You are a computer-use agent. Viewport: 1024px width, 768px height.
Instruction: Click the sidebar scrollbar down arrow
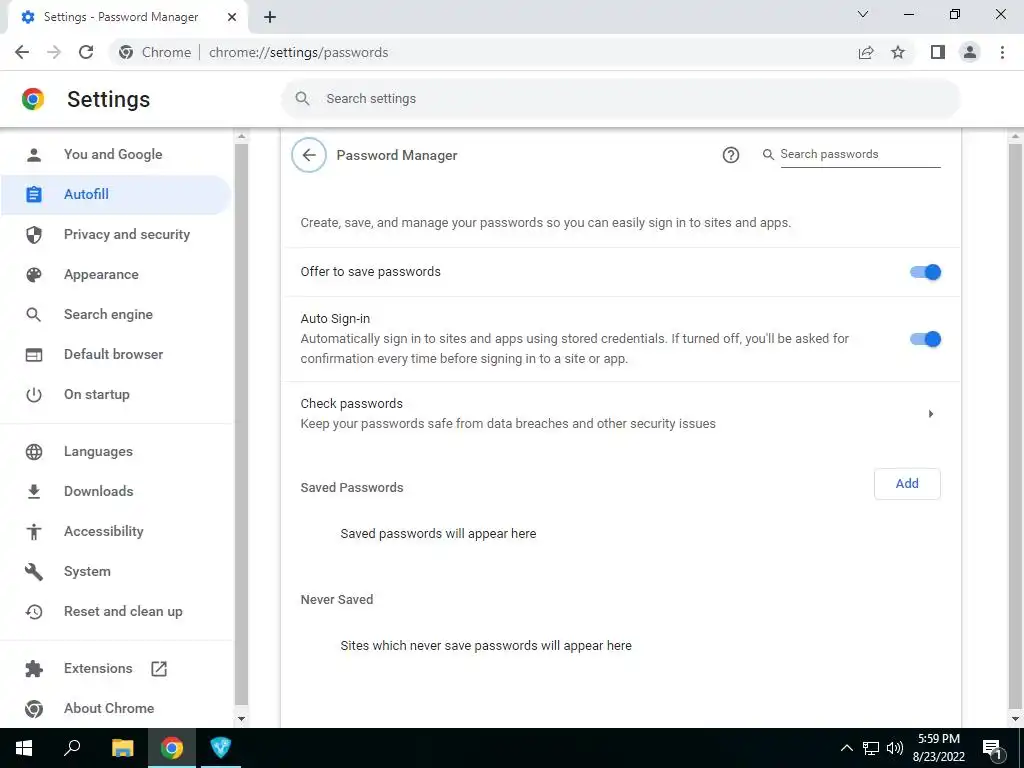(241, 718)
